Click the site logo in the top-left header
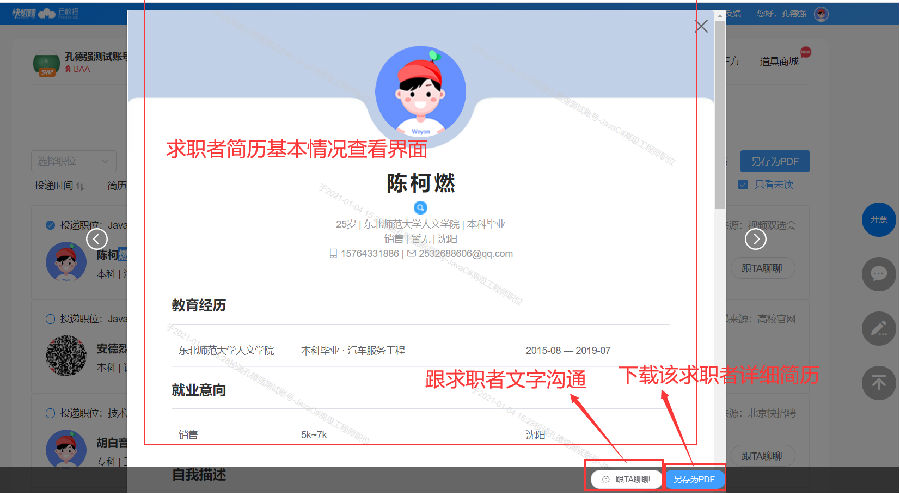 coord(24,13)
